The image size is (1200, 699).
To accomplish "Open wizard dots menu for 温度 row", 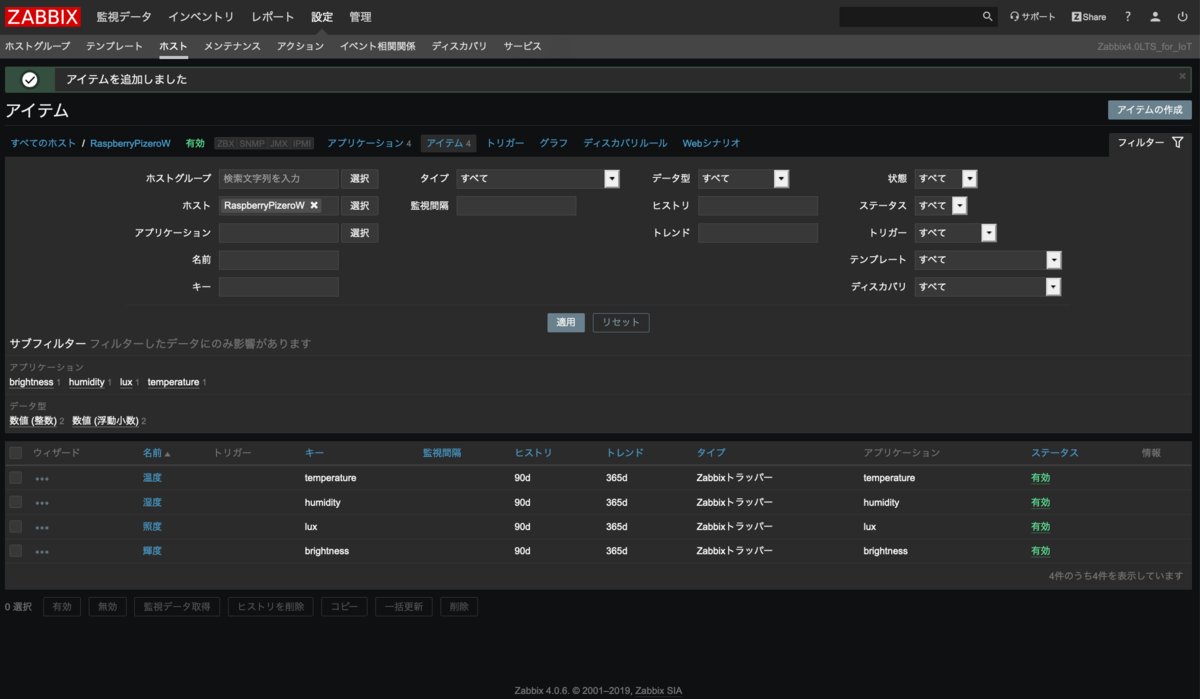I will pyautogui.click(x=42, y=478).
